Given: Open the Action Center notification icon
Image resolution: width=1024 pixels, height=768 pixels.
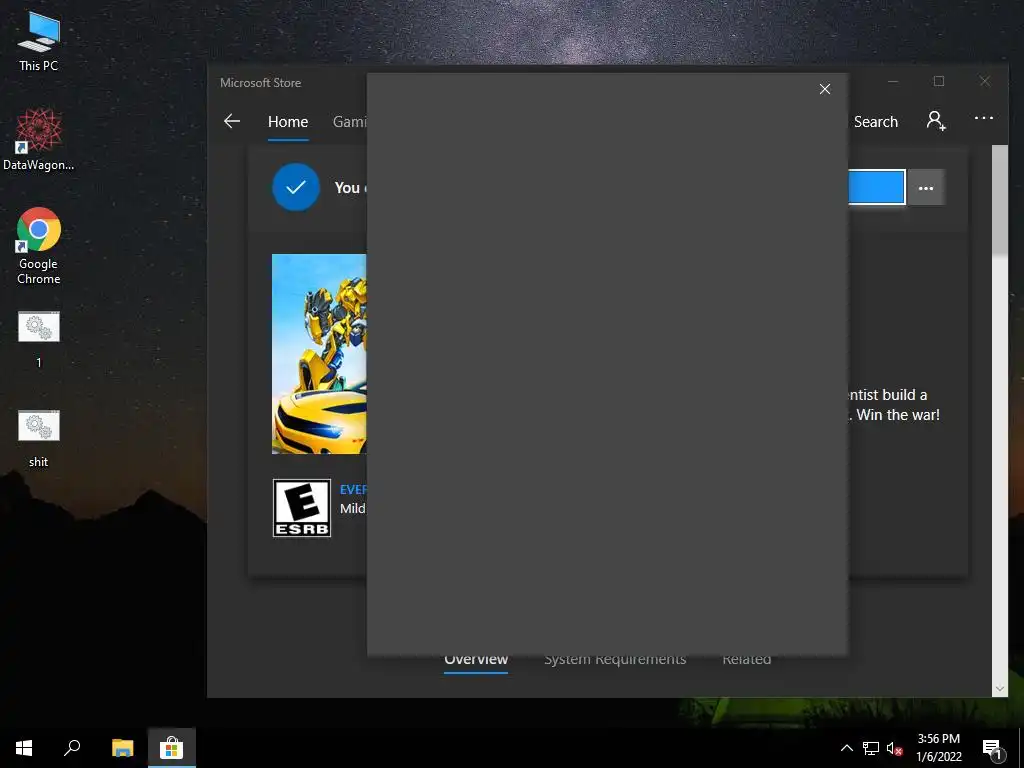Looking at the screenshot, I should pos(993,748).
